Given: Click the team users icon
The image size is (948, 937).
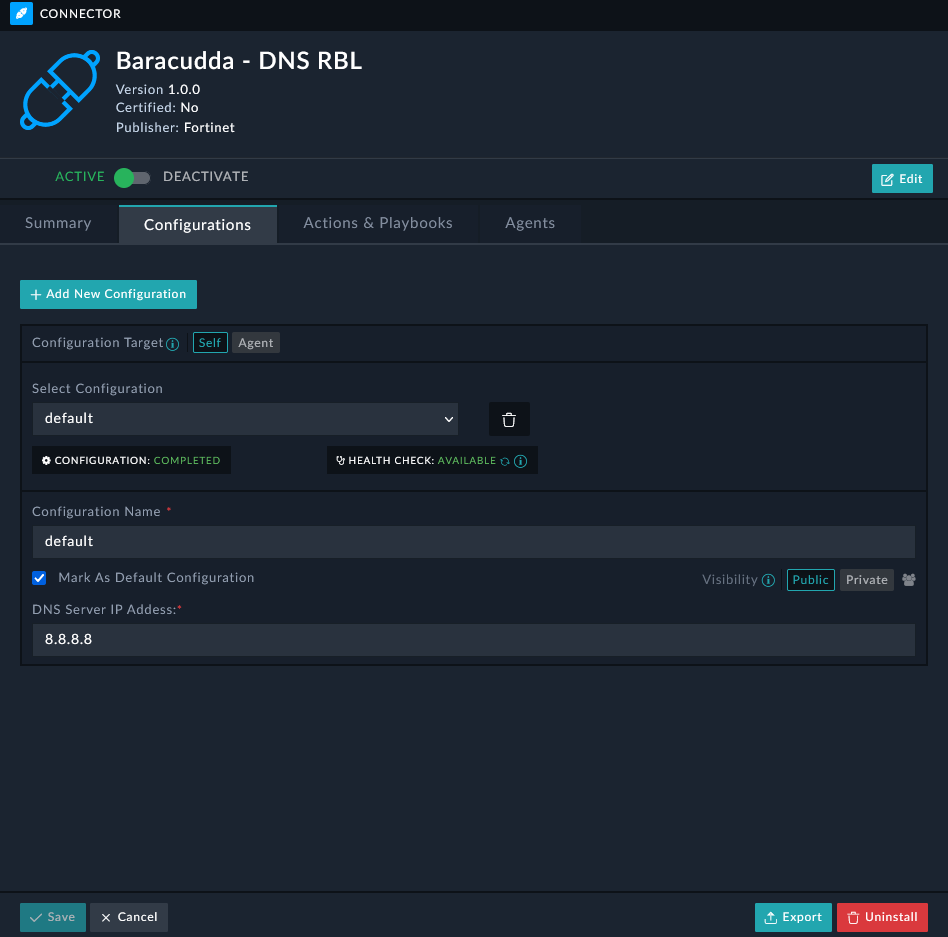Looking at the screenshot, I should 909,580.
